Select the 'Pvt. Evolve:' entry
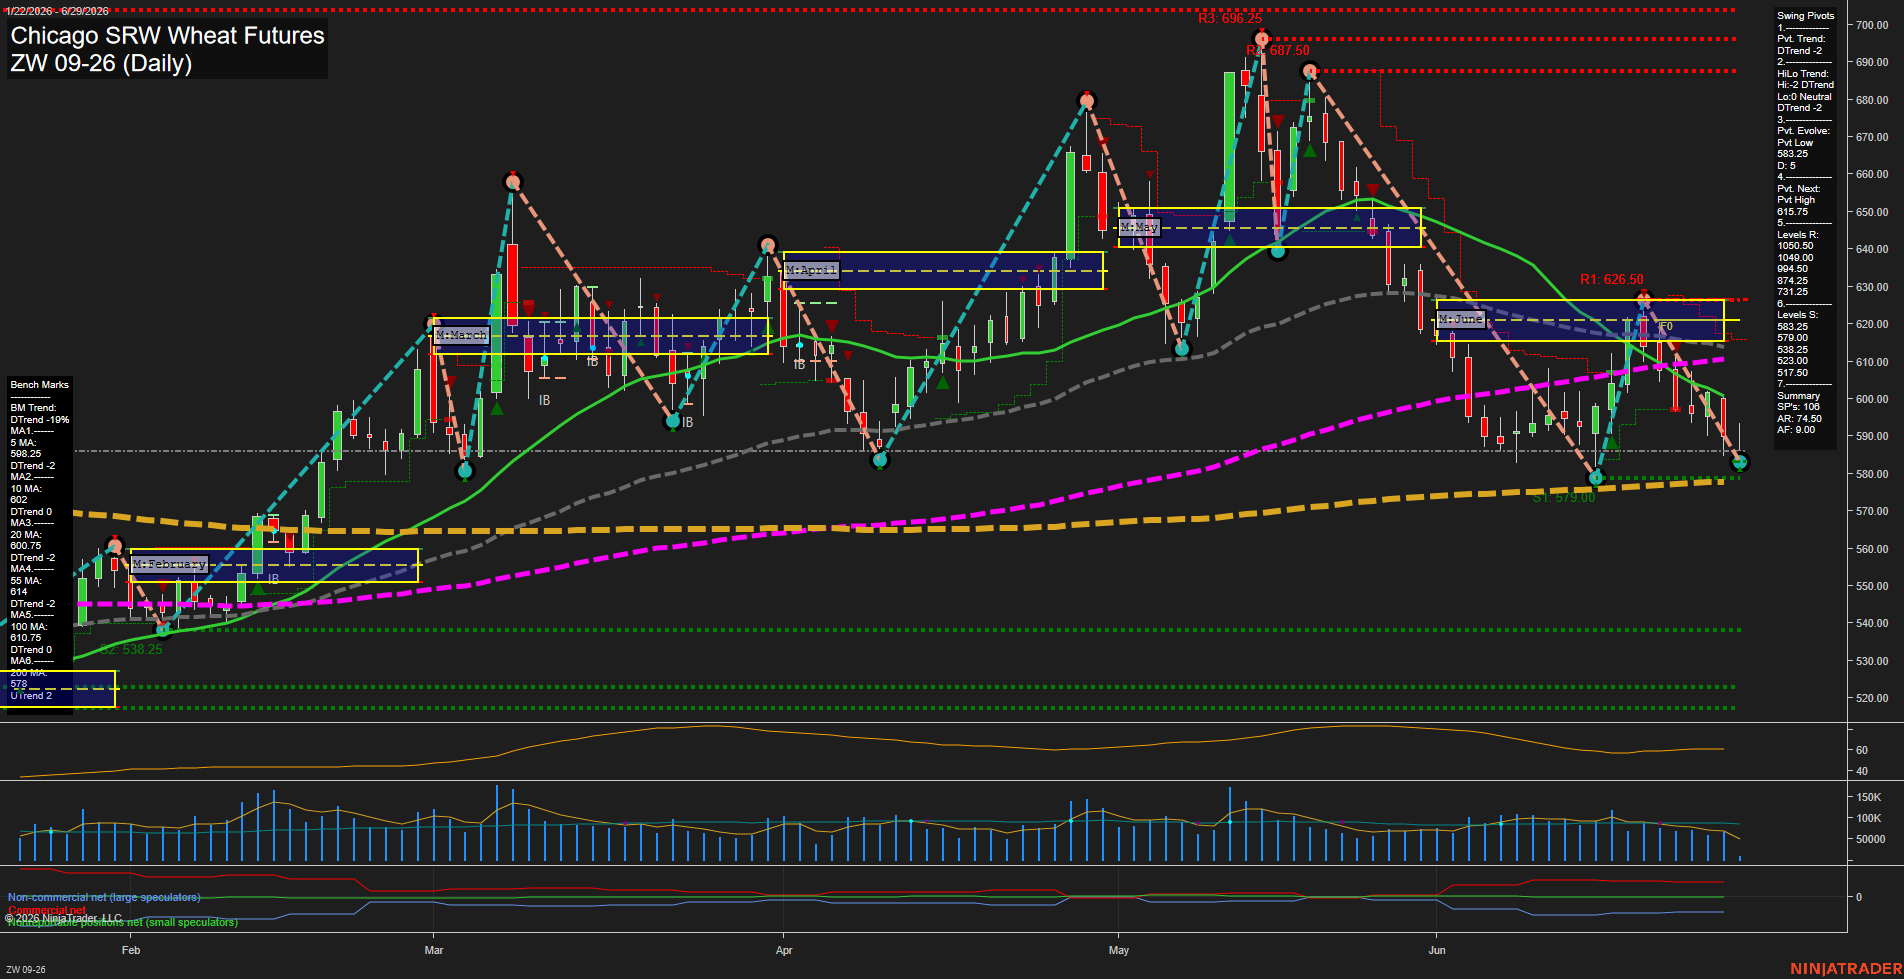Image resolution: width=1904 pixels, height=979 pixels. (1803, 131)
